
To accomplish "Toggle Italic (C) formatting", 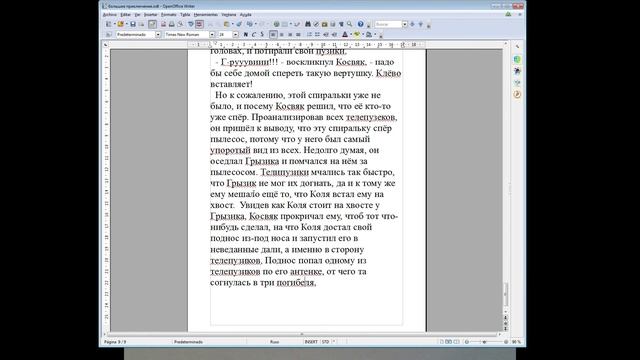I will point(253,35).
